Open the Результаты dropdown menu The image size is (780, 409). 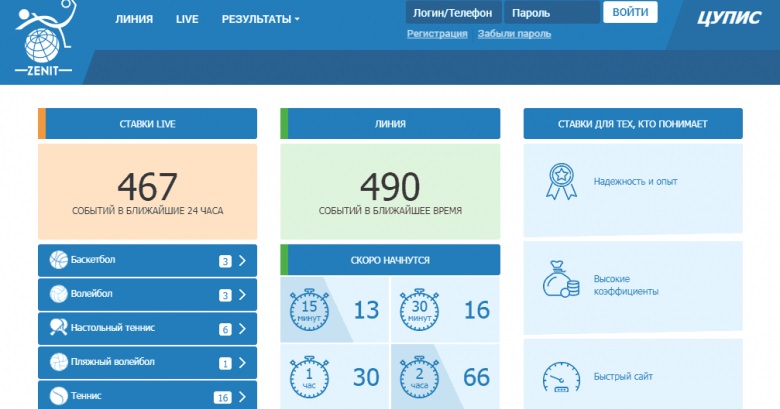(260, 19)
